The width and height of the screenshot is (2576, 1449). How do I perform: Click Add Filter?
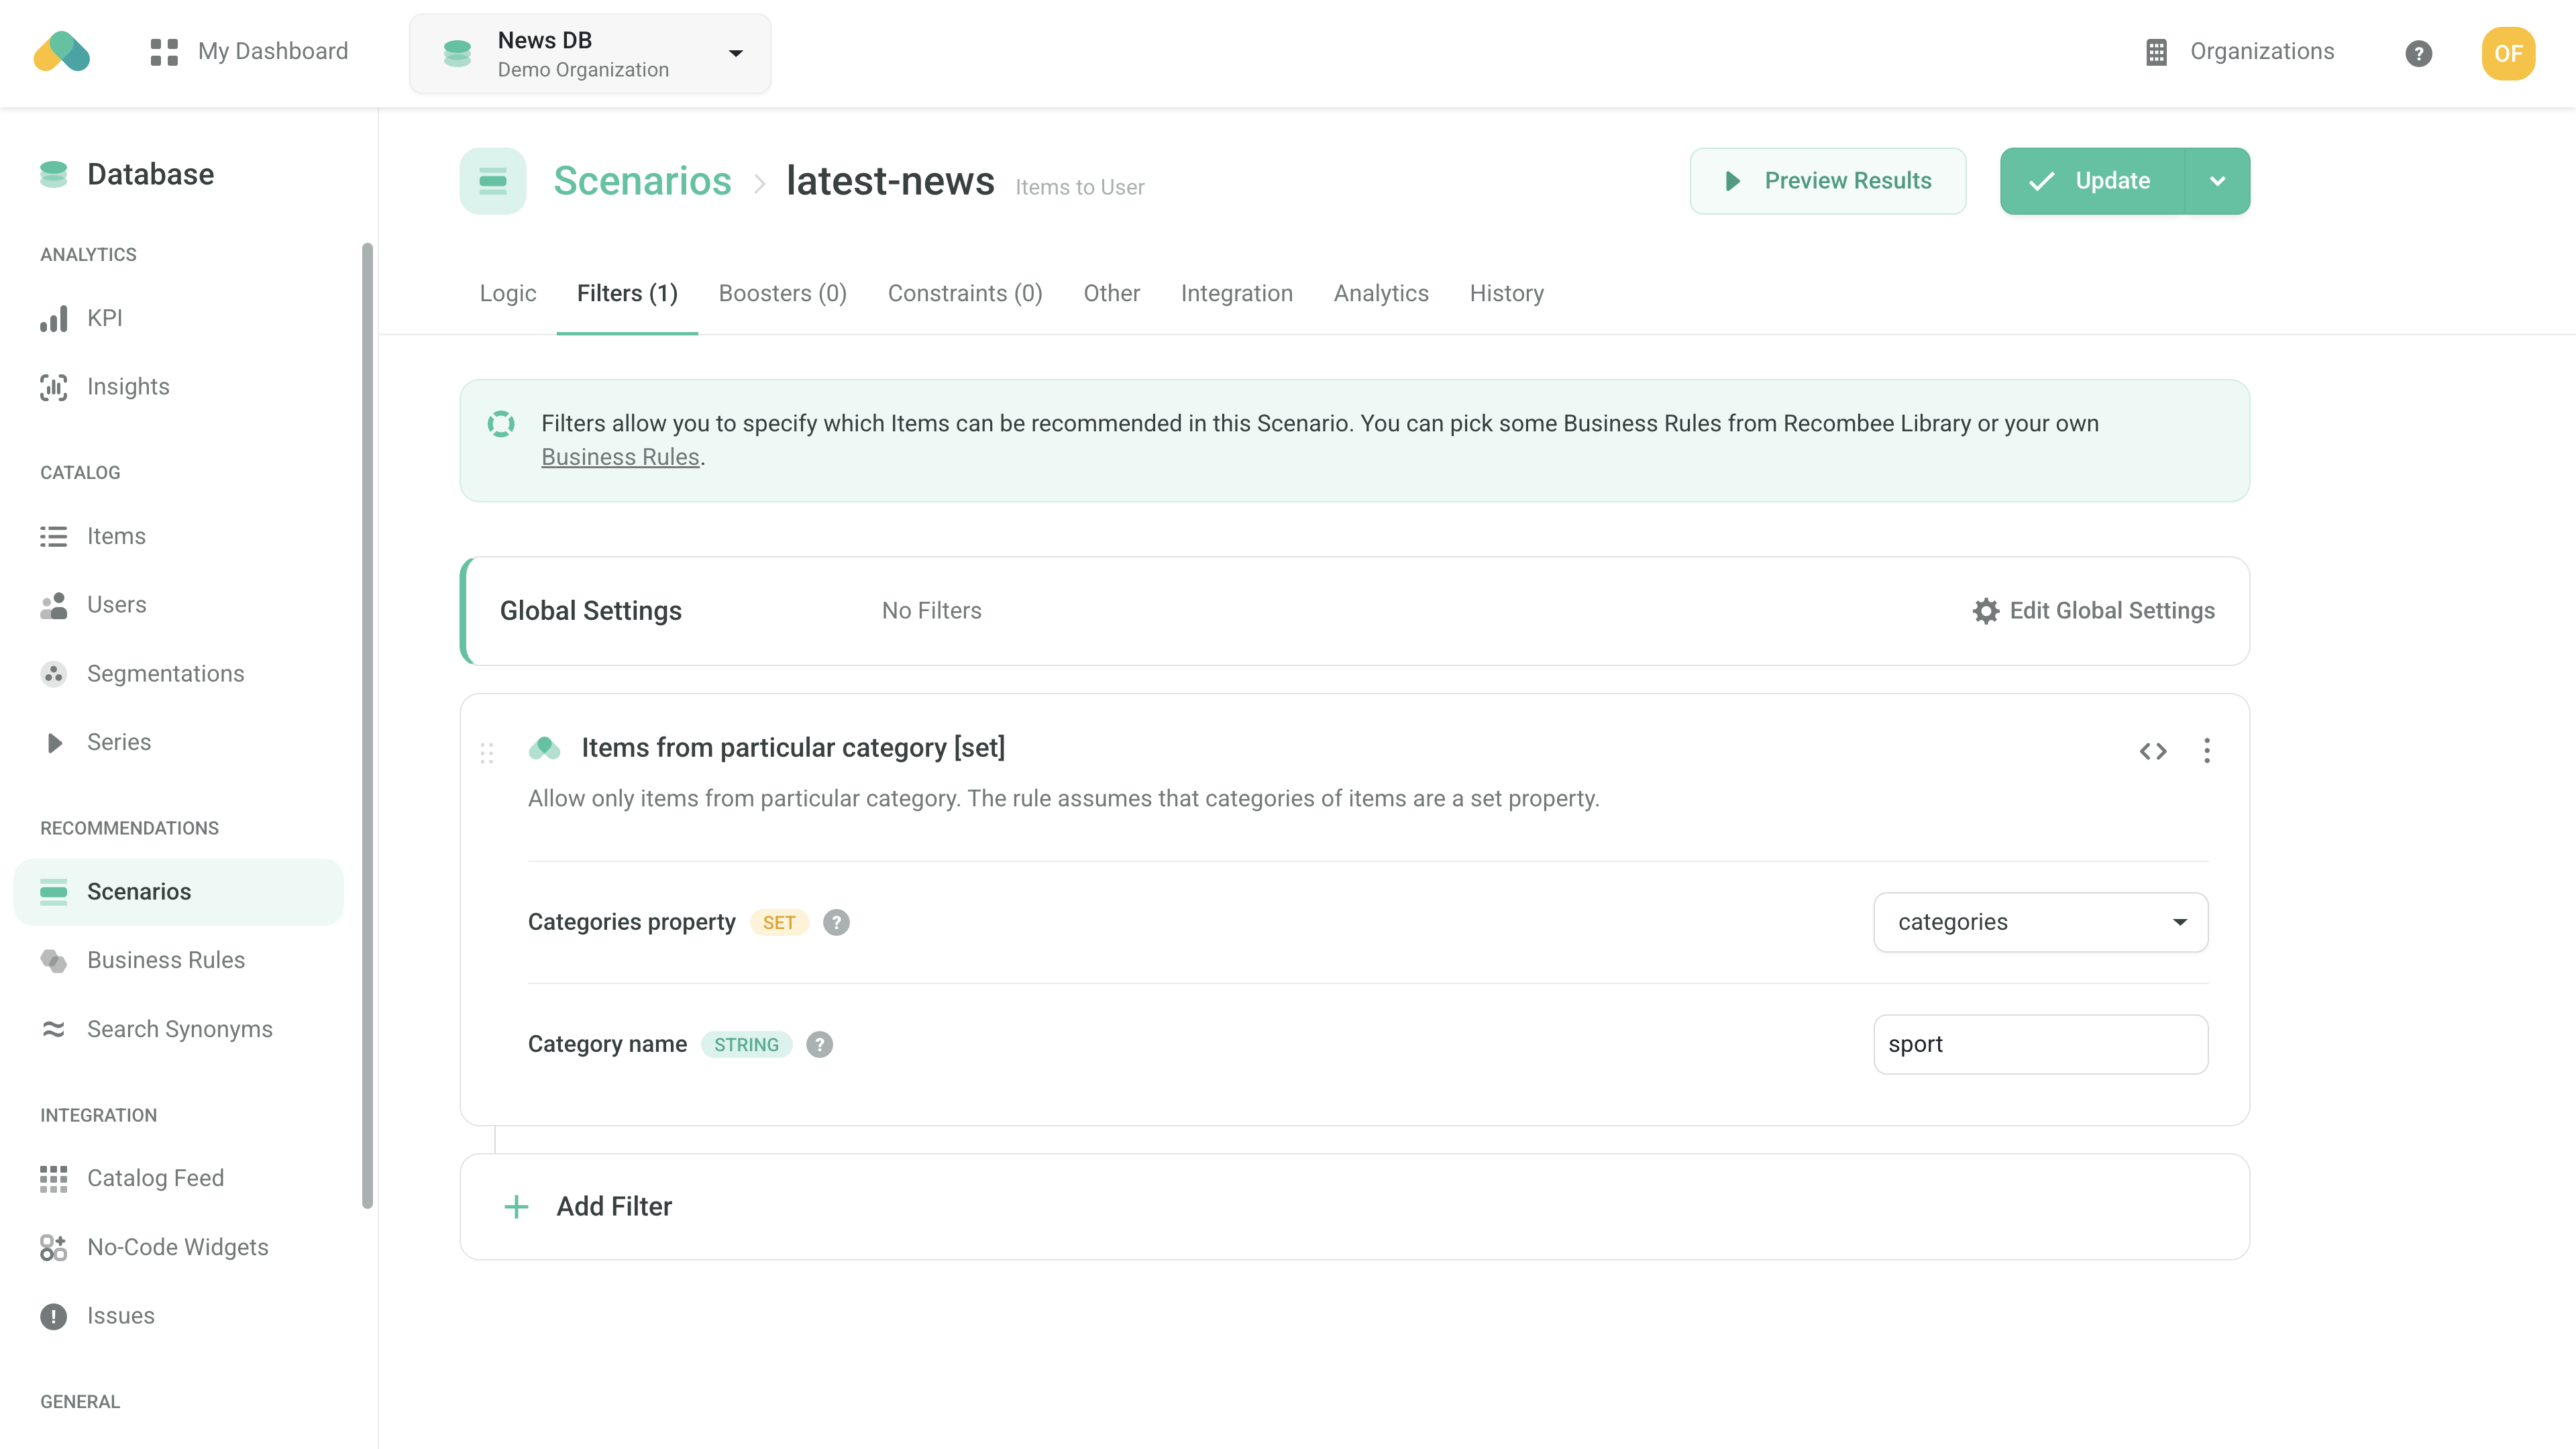[613, 1206]
